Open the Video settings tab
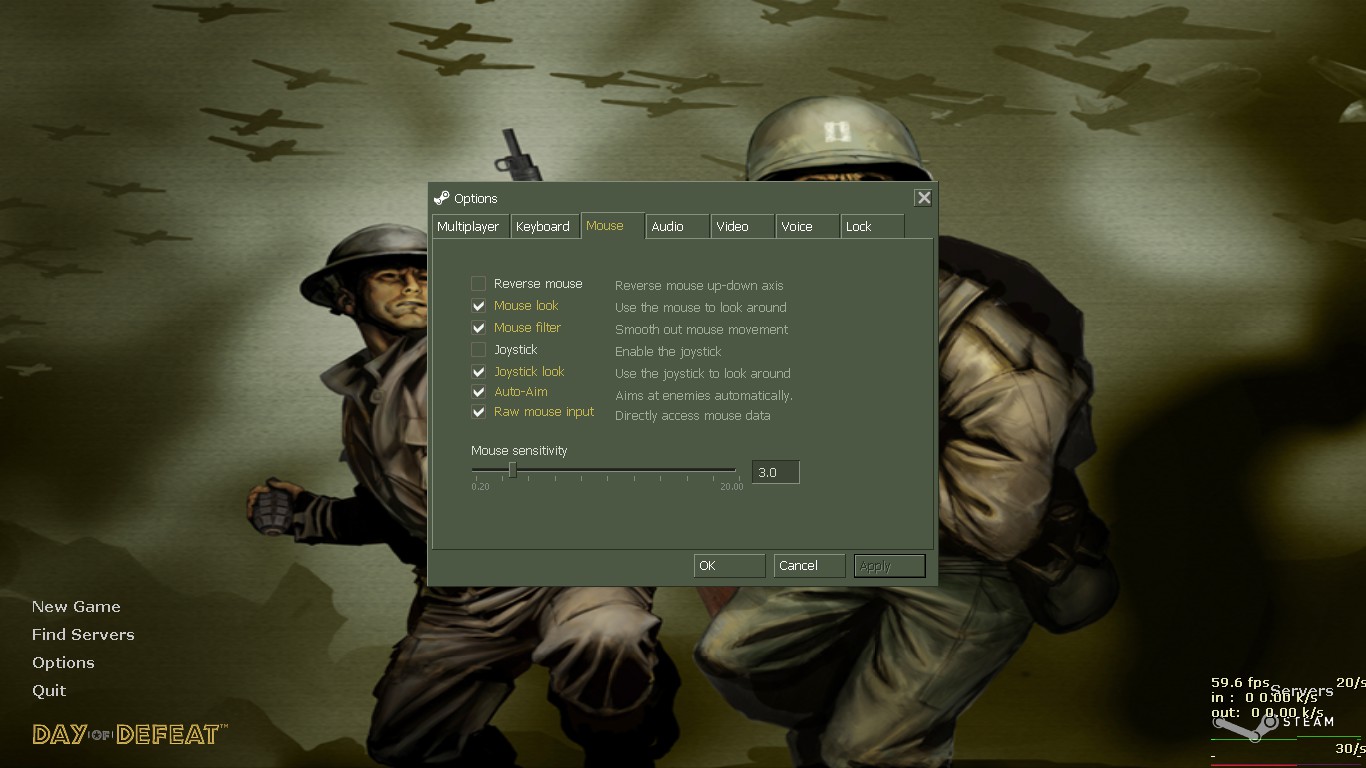Screen dimensions: 1366x768 (x=743, y=227)
